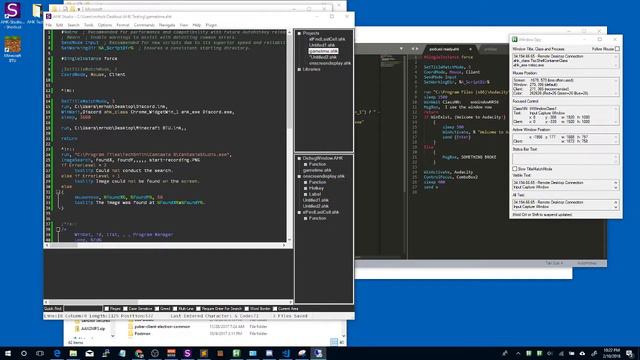Toggle Require Enter For Search checkbox

198,309
